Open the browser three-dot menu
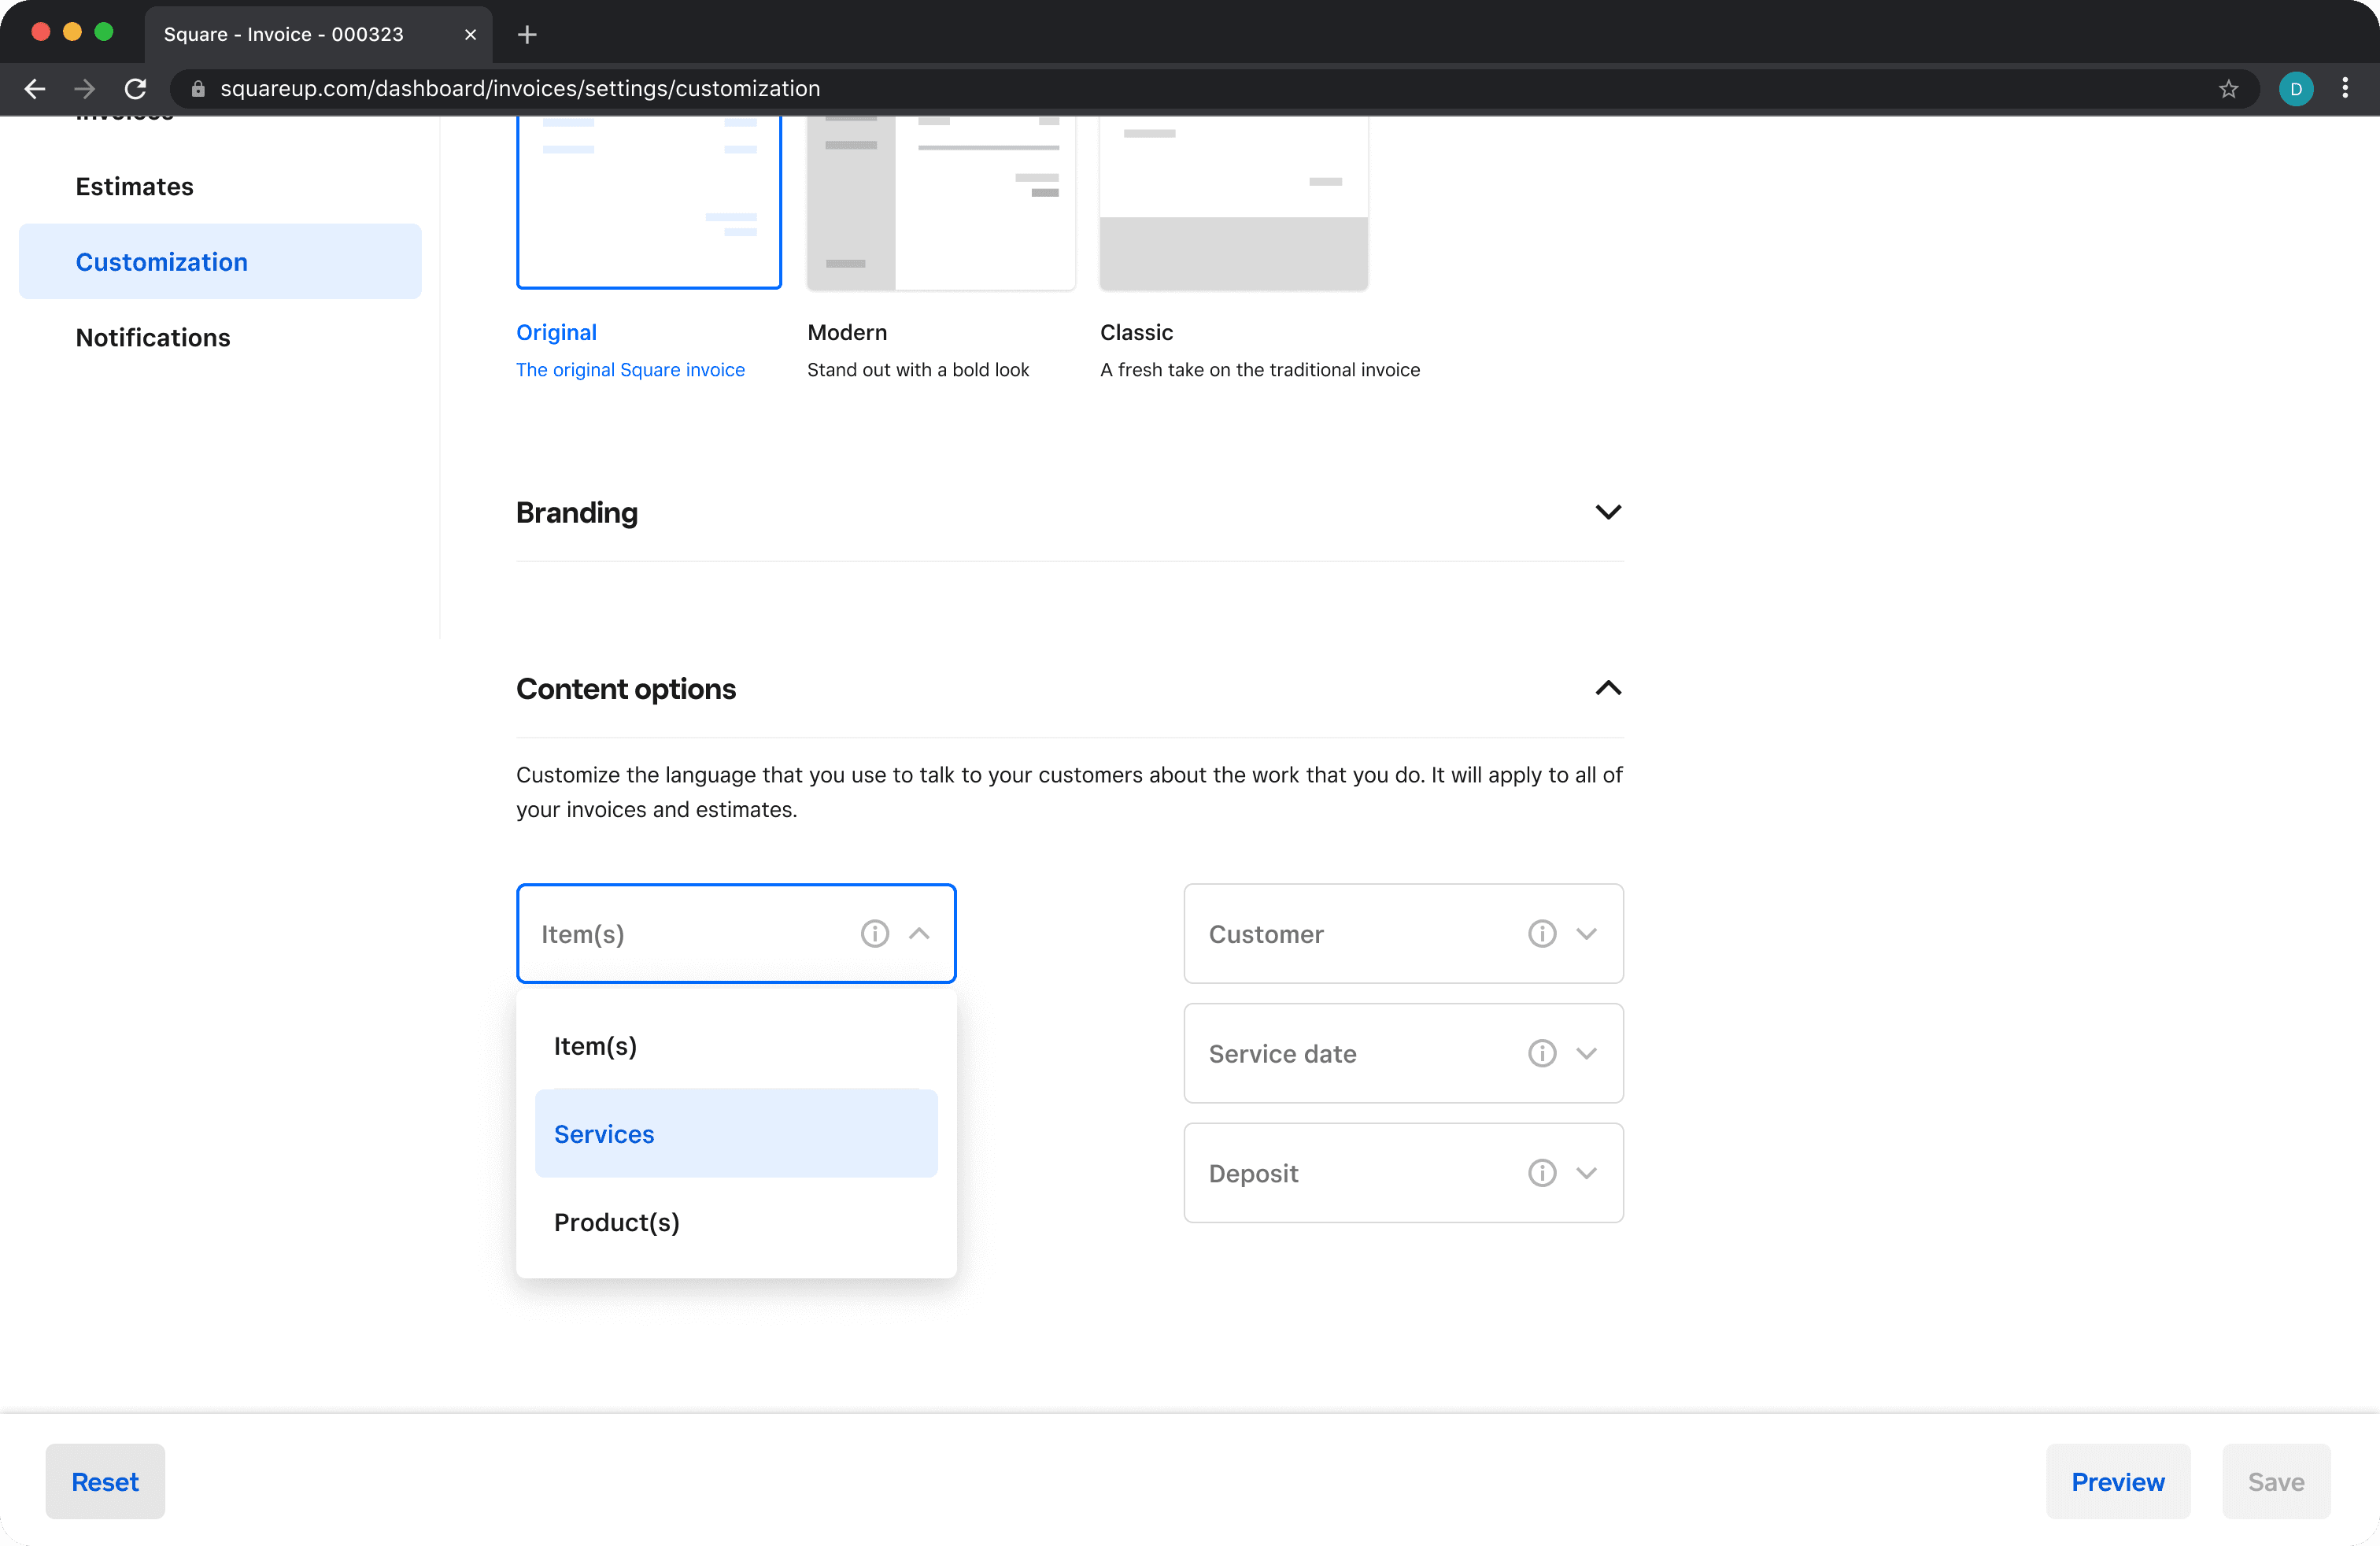Image resolution: width=2380 pixels, height=1546 pixels. pyautogui.click(x=2344, y=89)
